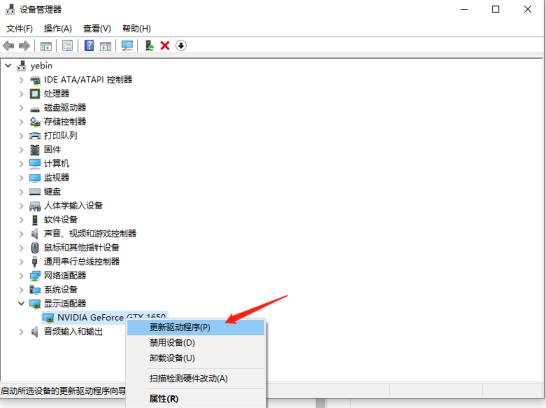Screen dimensions: 546x408
Task: Collapse the yebin root node
Action: tap(8, 65)
